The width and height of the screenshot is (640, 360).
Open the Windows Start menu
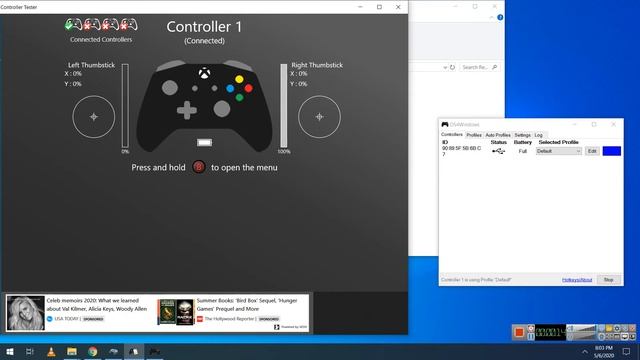pos(10,351)
